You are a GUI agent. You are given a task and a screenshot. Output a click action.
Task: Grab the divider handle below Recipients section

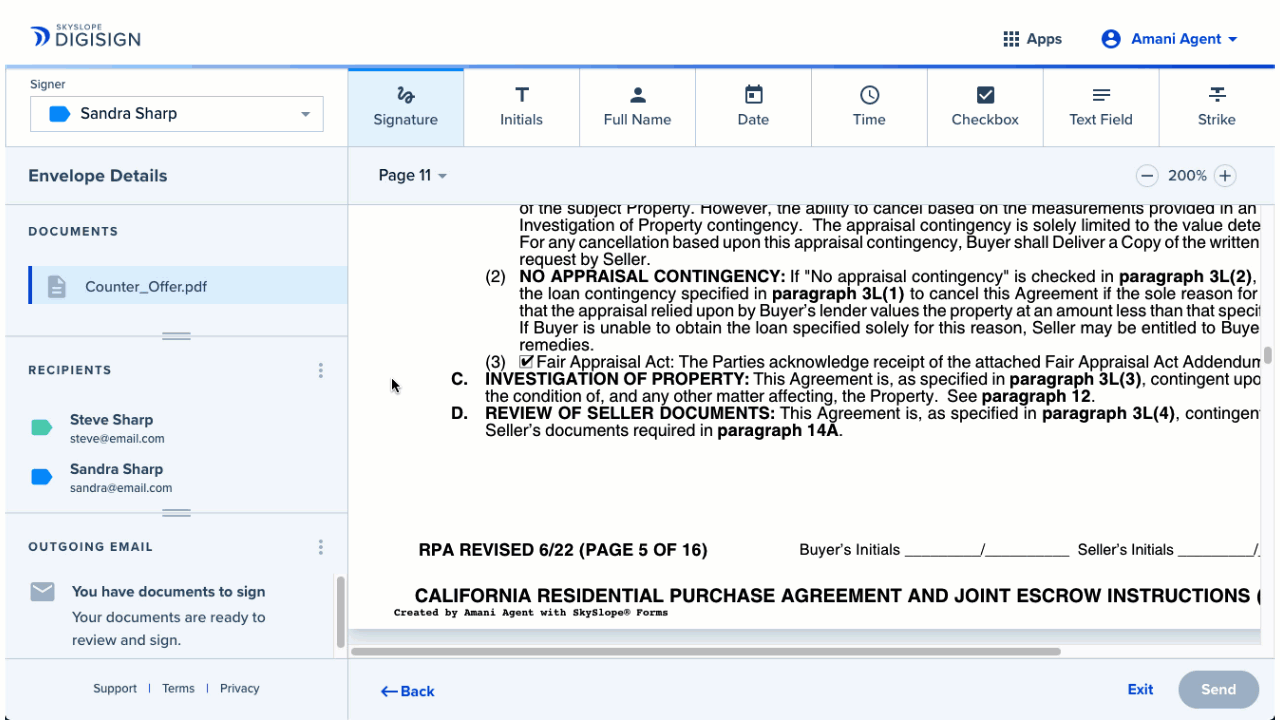point(176,513)
